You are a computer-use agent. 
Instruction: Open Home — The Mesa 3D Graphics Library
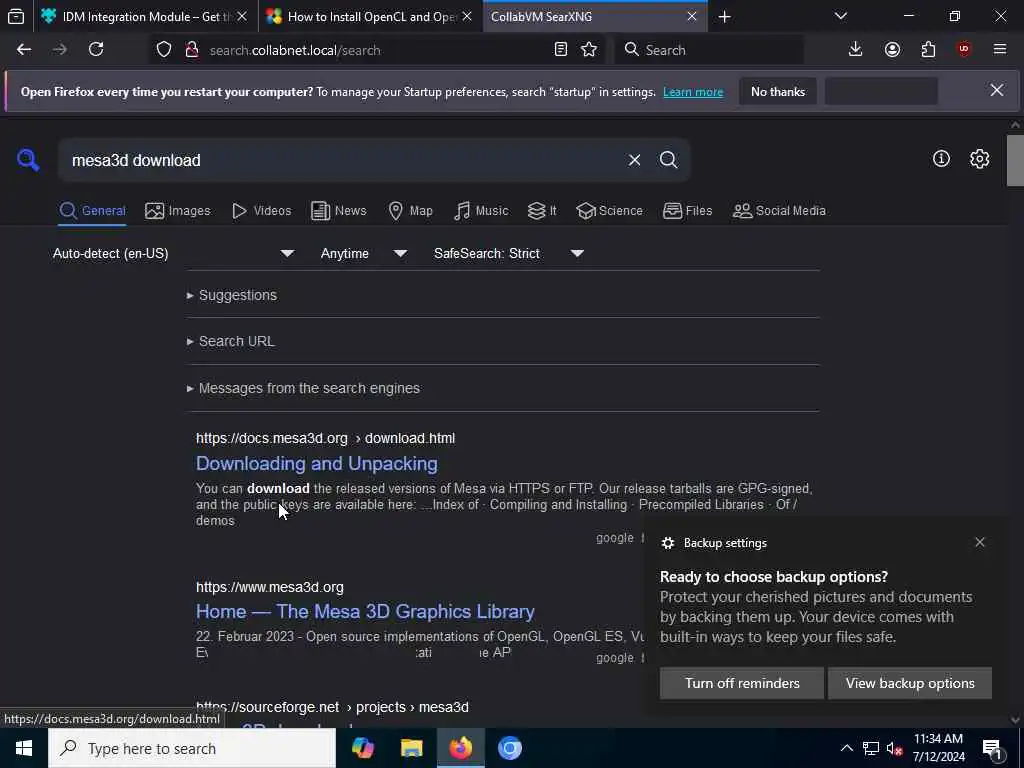click(365, 612)
